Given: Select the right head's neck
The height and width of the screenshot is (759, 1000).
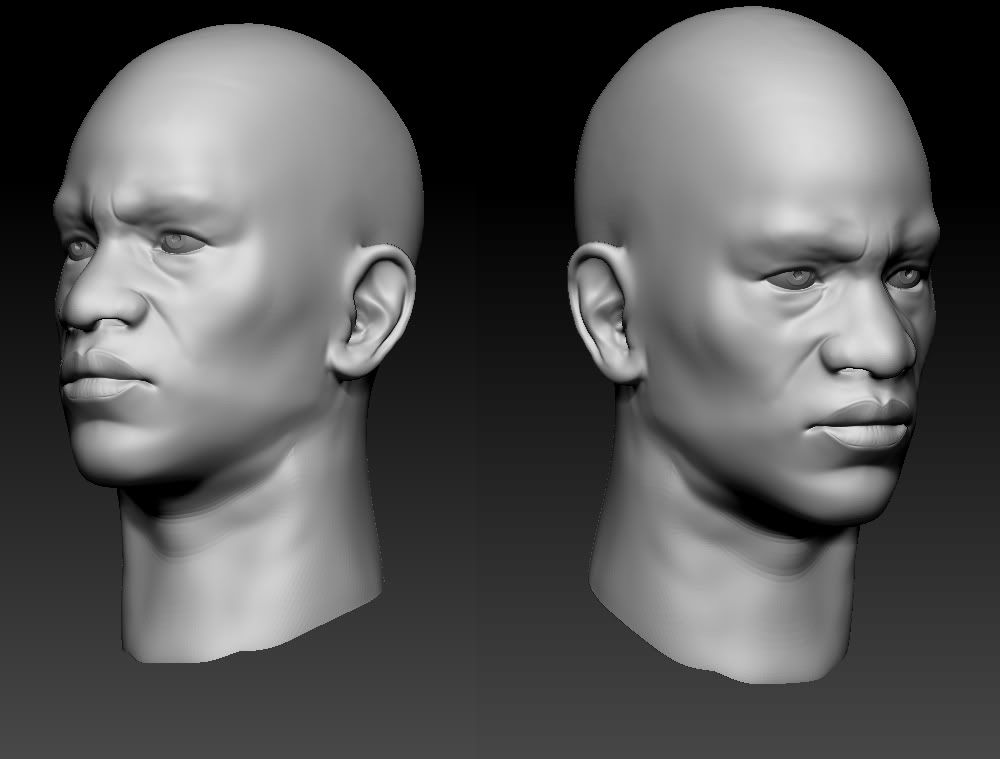Looking at the screenshot, I should click(x=700, y=570).
